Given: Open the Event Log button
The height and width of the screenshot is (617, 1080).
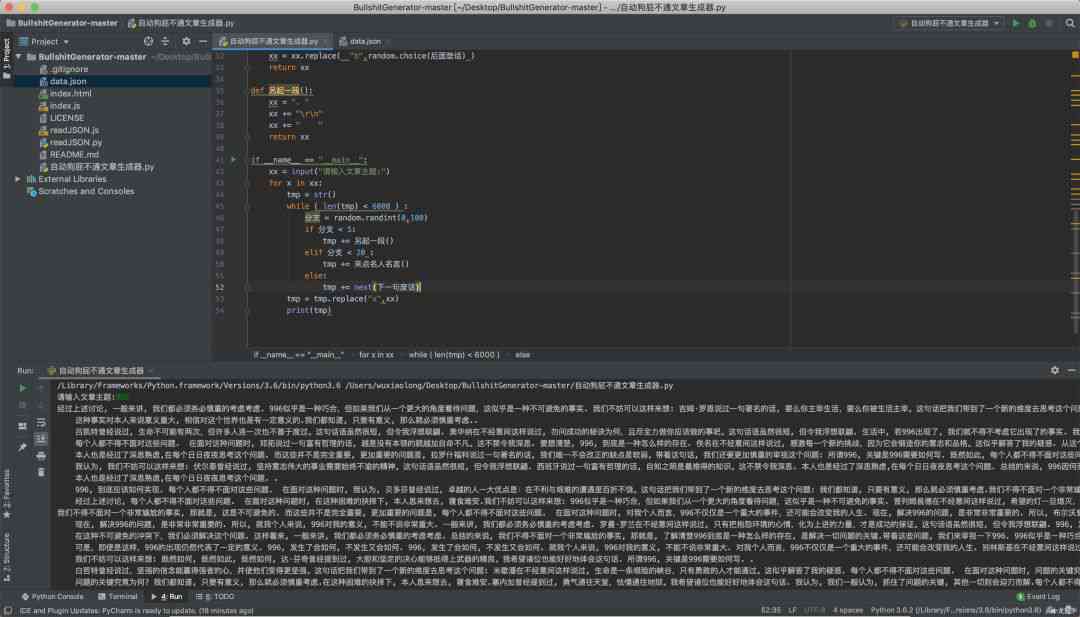Looking at the screenshot, I should tap(1038, 596).
